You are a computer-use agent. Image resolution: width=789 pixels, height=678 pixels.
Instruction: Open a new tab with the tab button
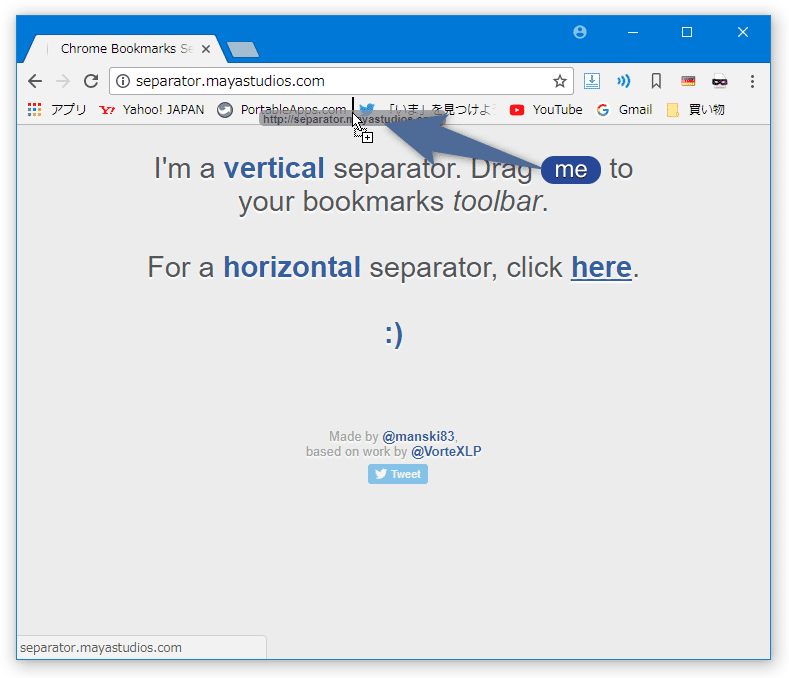[x=243, y=49]
